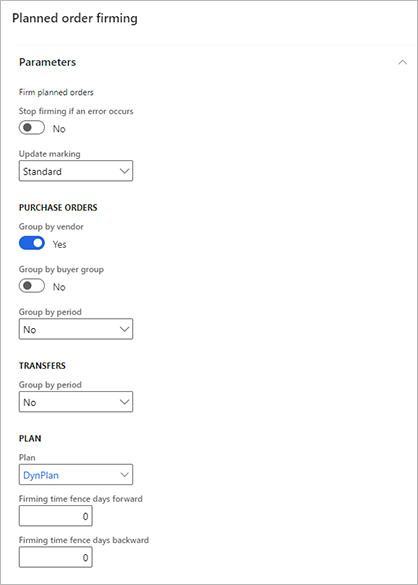Screen dimensions: 418x585
Task: Click the Planned order firming title
Action: (75, 18)
